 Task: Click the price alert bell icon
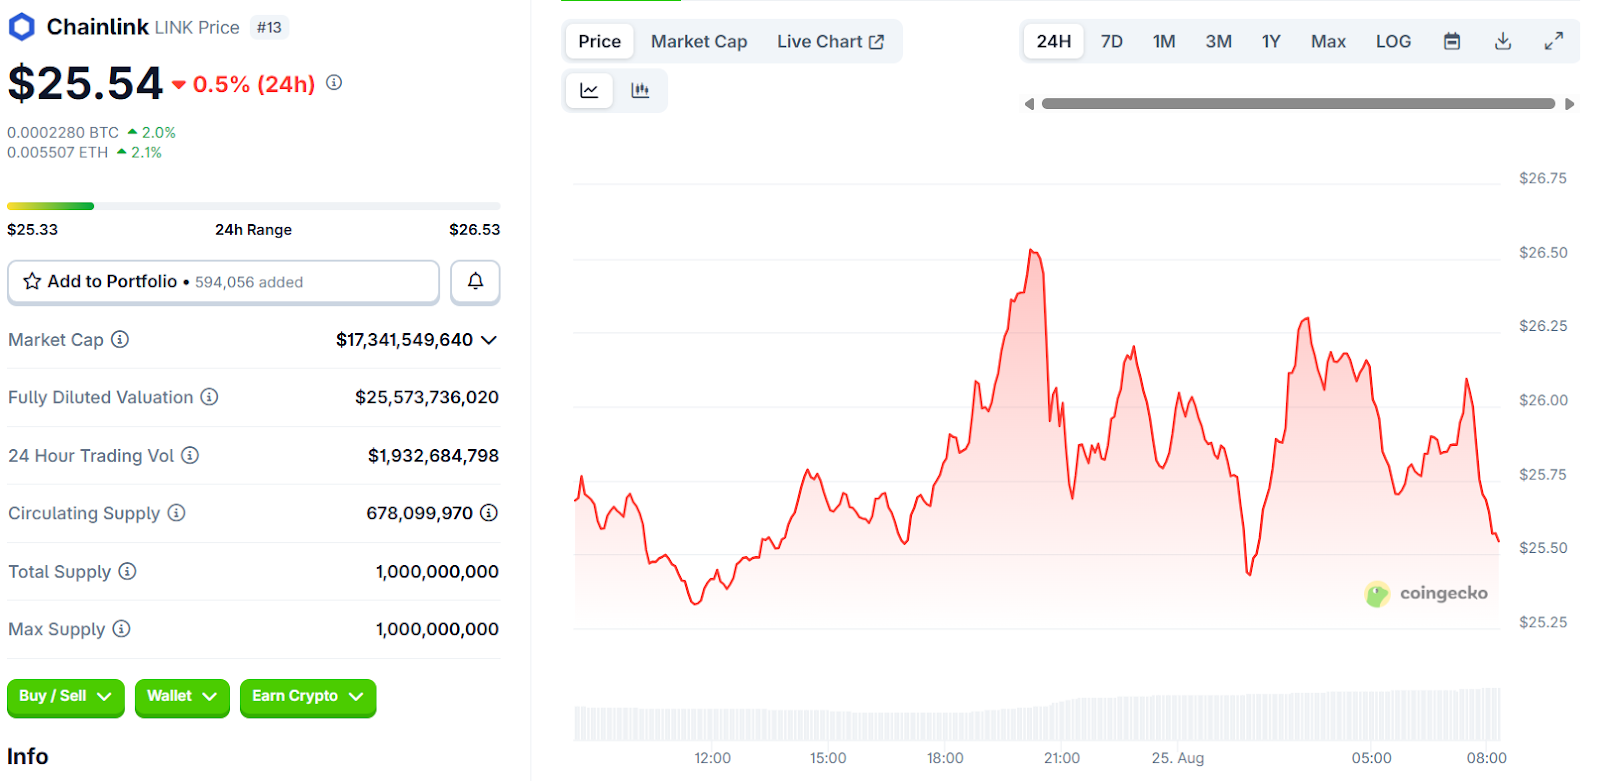tap(475, 282)
